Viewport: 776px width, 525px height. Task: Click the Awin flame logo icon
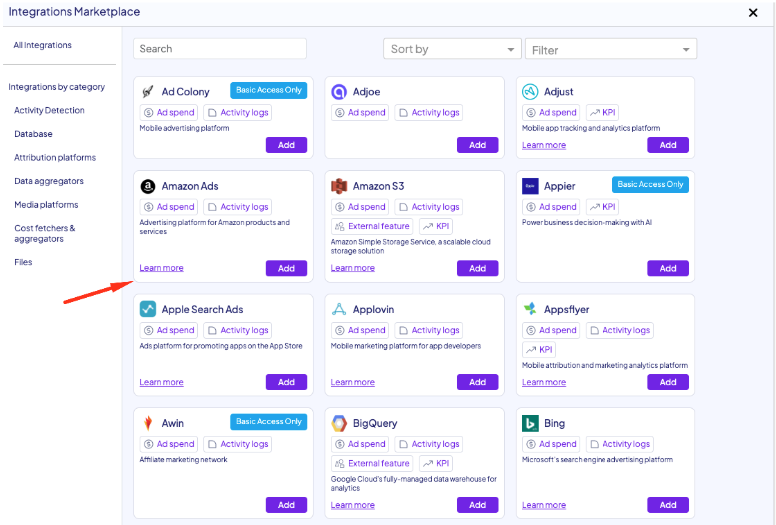click(x=148, y=423)
